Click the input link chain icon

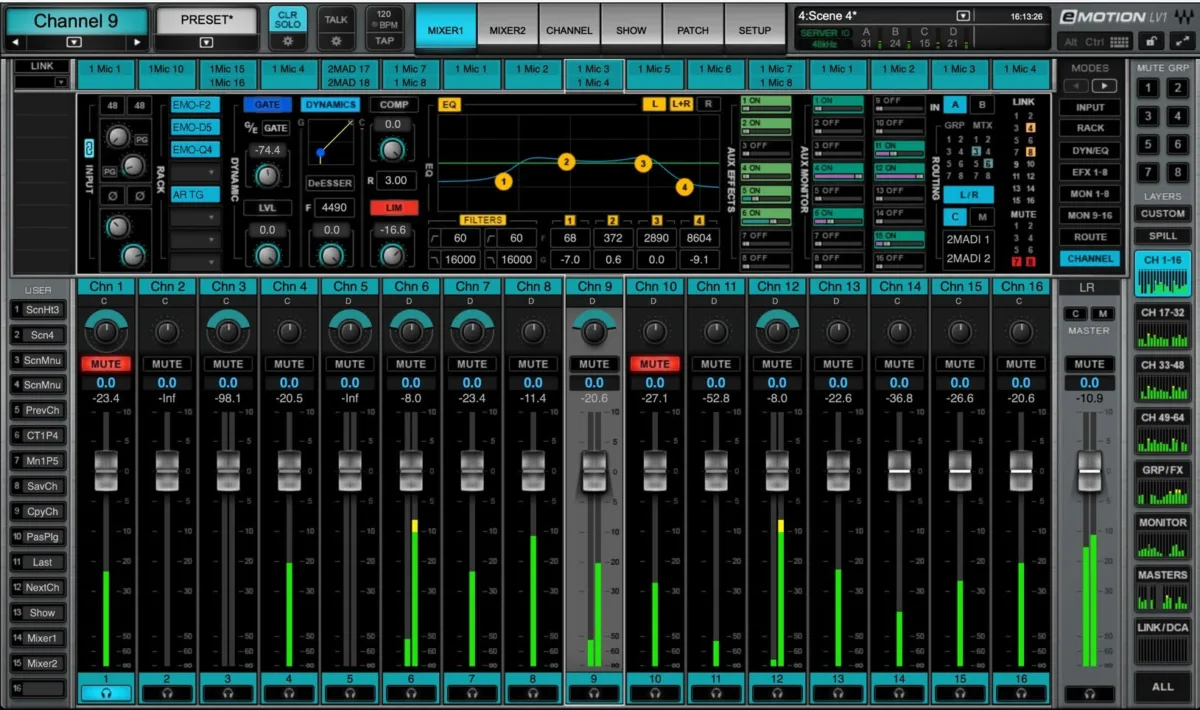tap(89, 149)
